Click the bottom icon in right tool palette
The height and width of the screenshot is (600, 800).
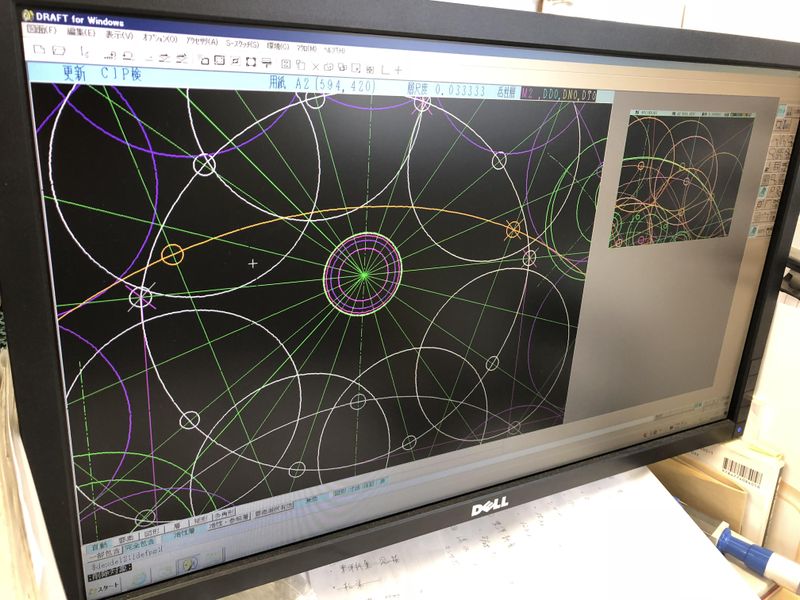[763, 227]
